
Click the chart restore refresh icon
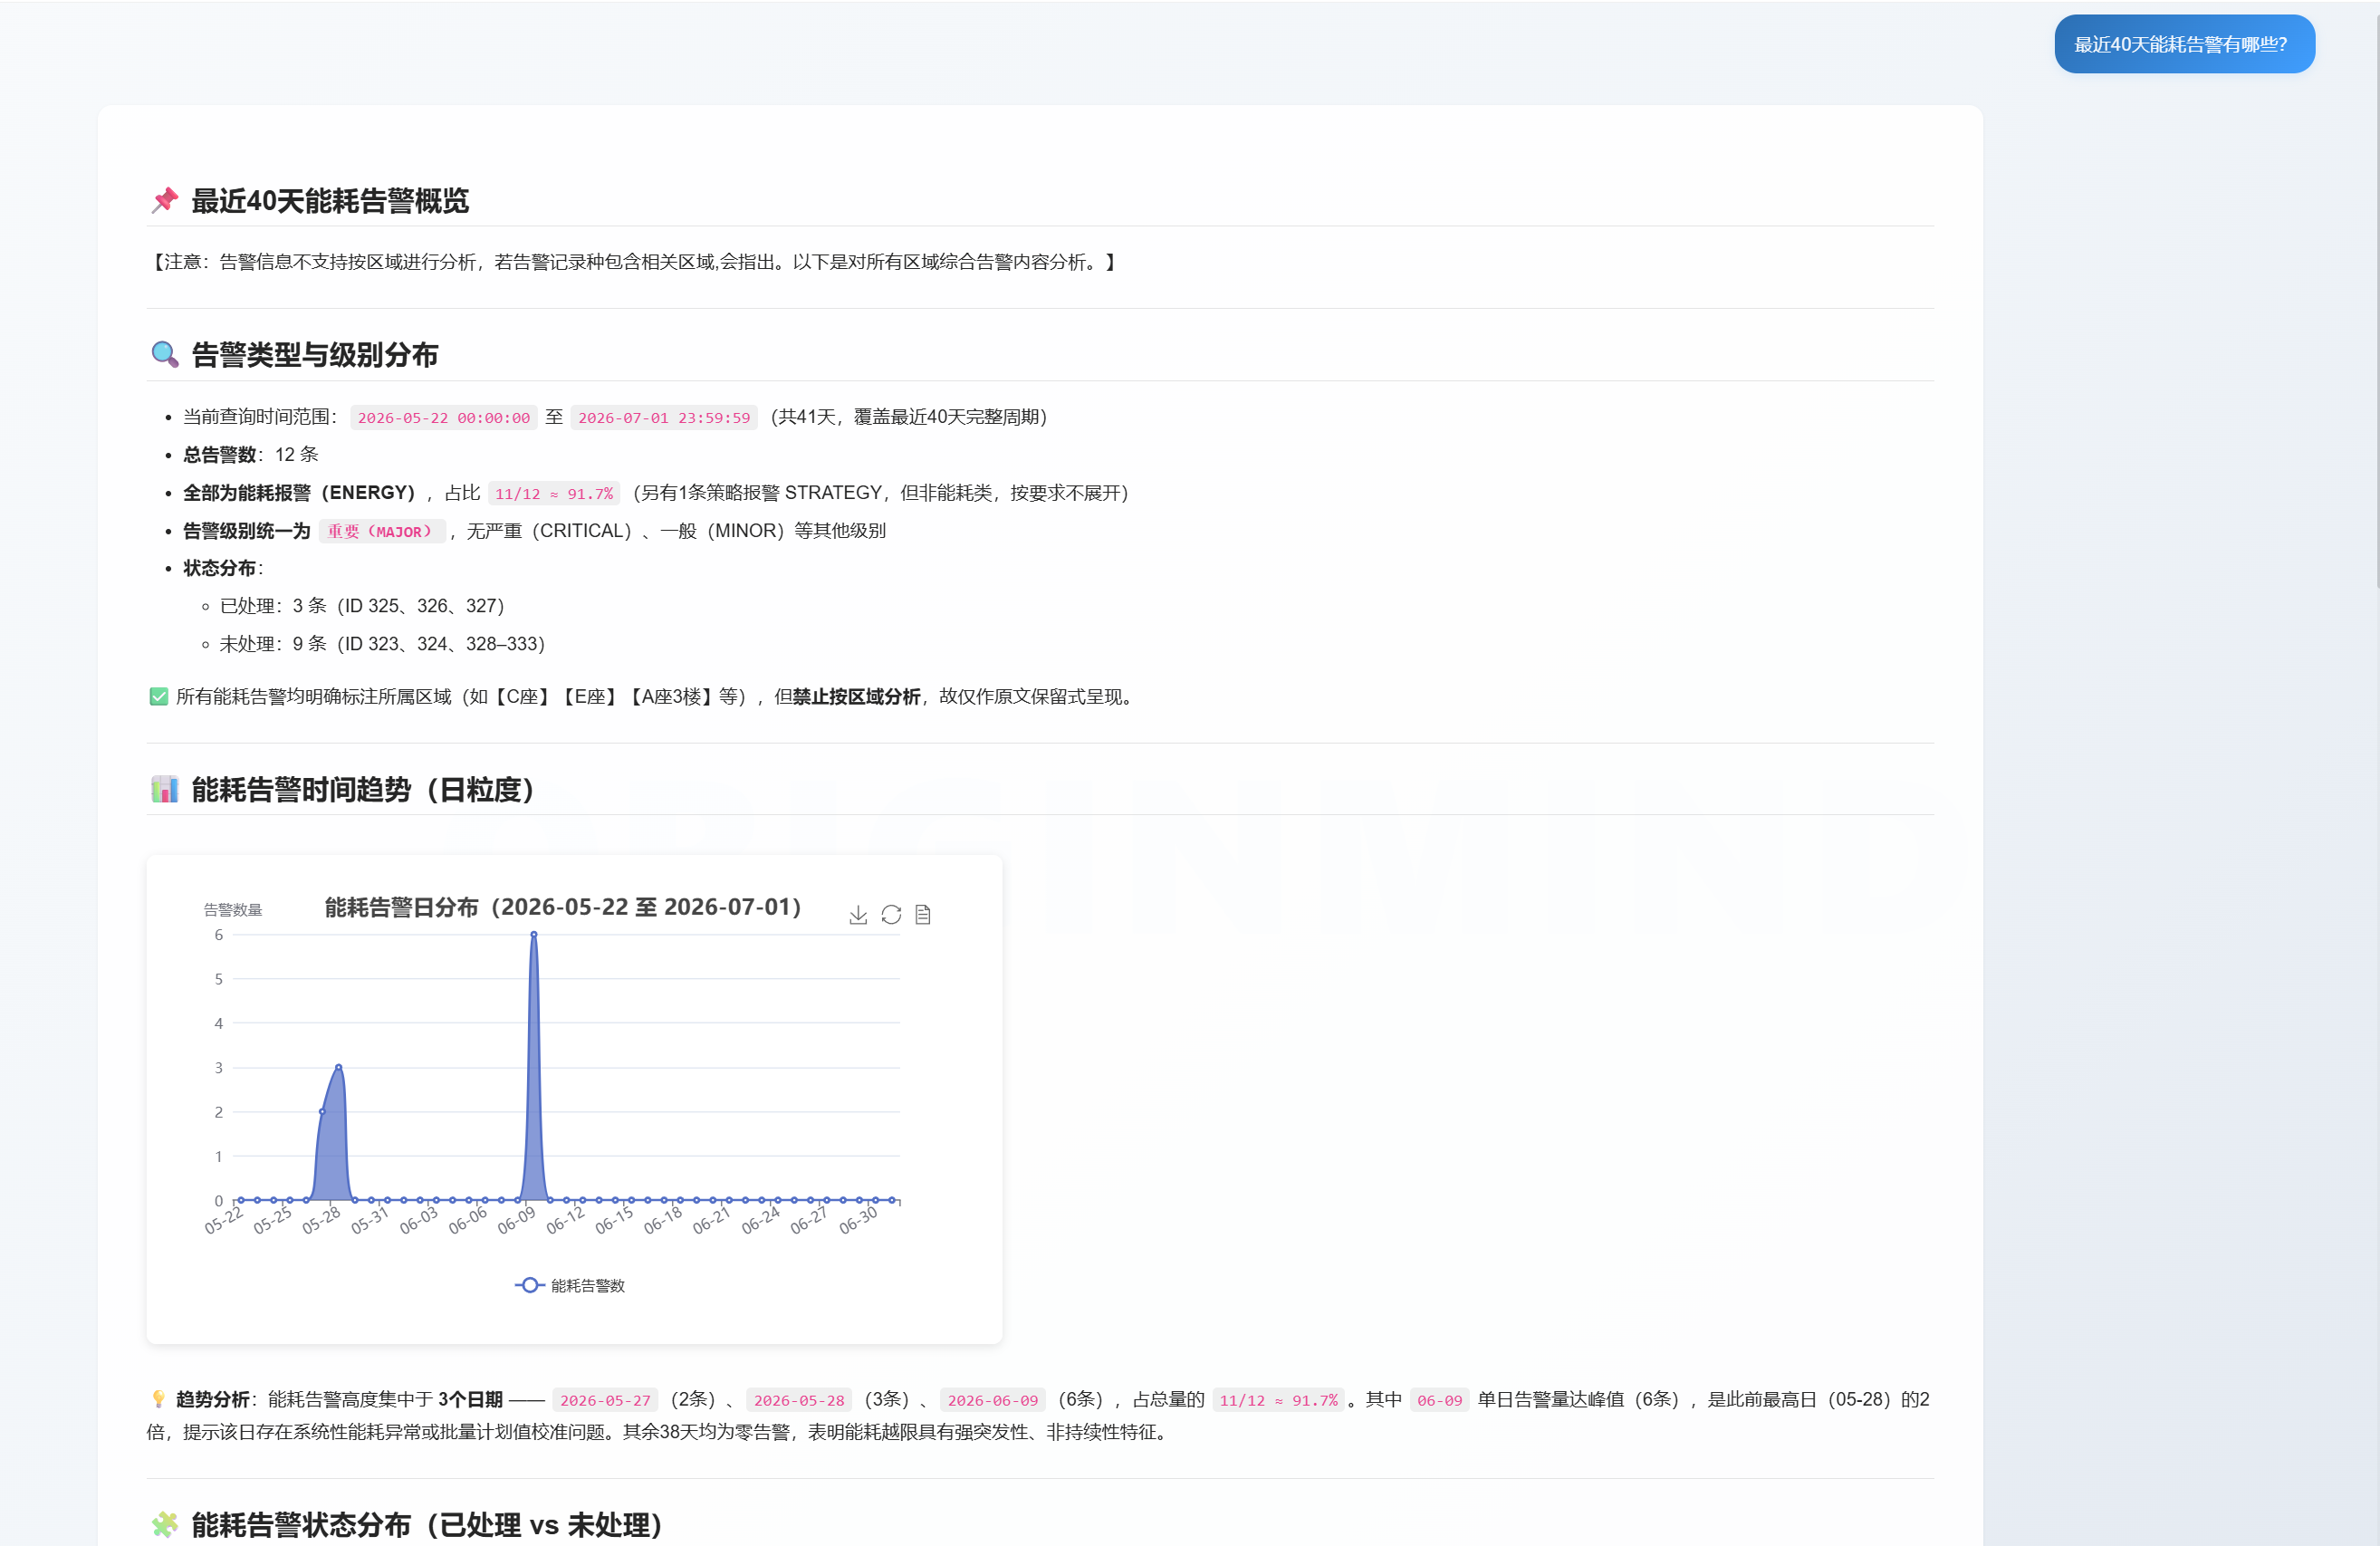point(891,915)
